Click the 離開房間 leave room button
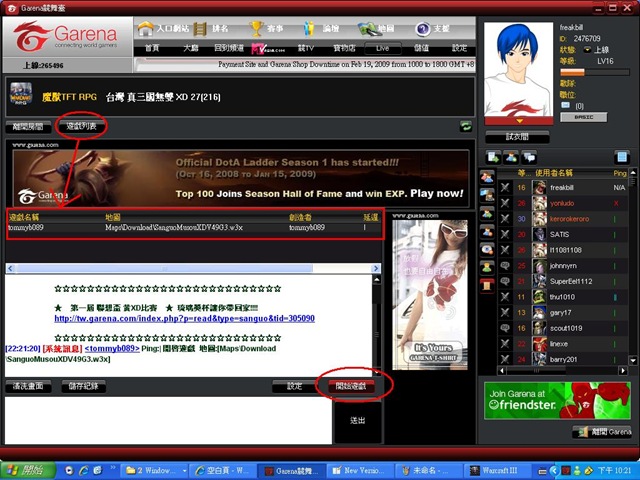This screenshot has height=480, width=640. point(28,127)
